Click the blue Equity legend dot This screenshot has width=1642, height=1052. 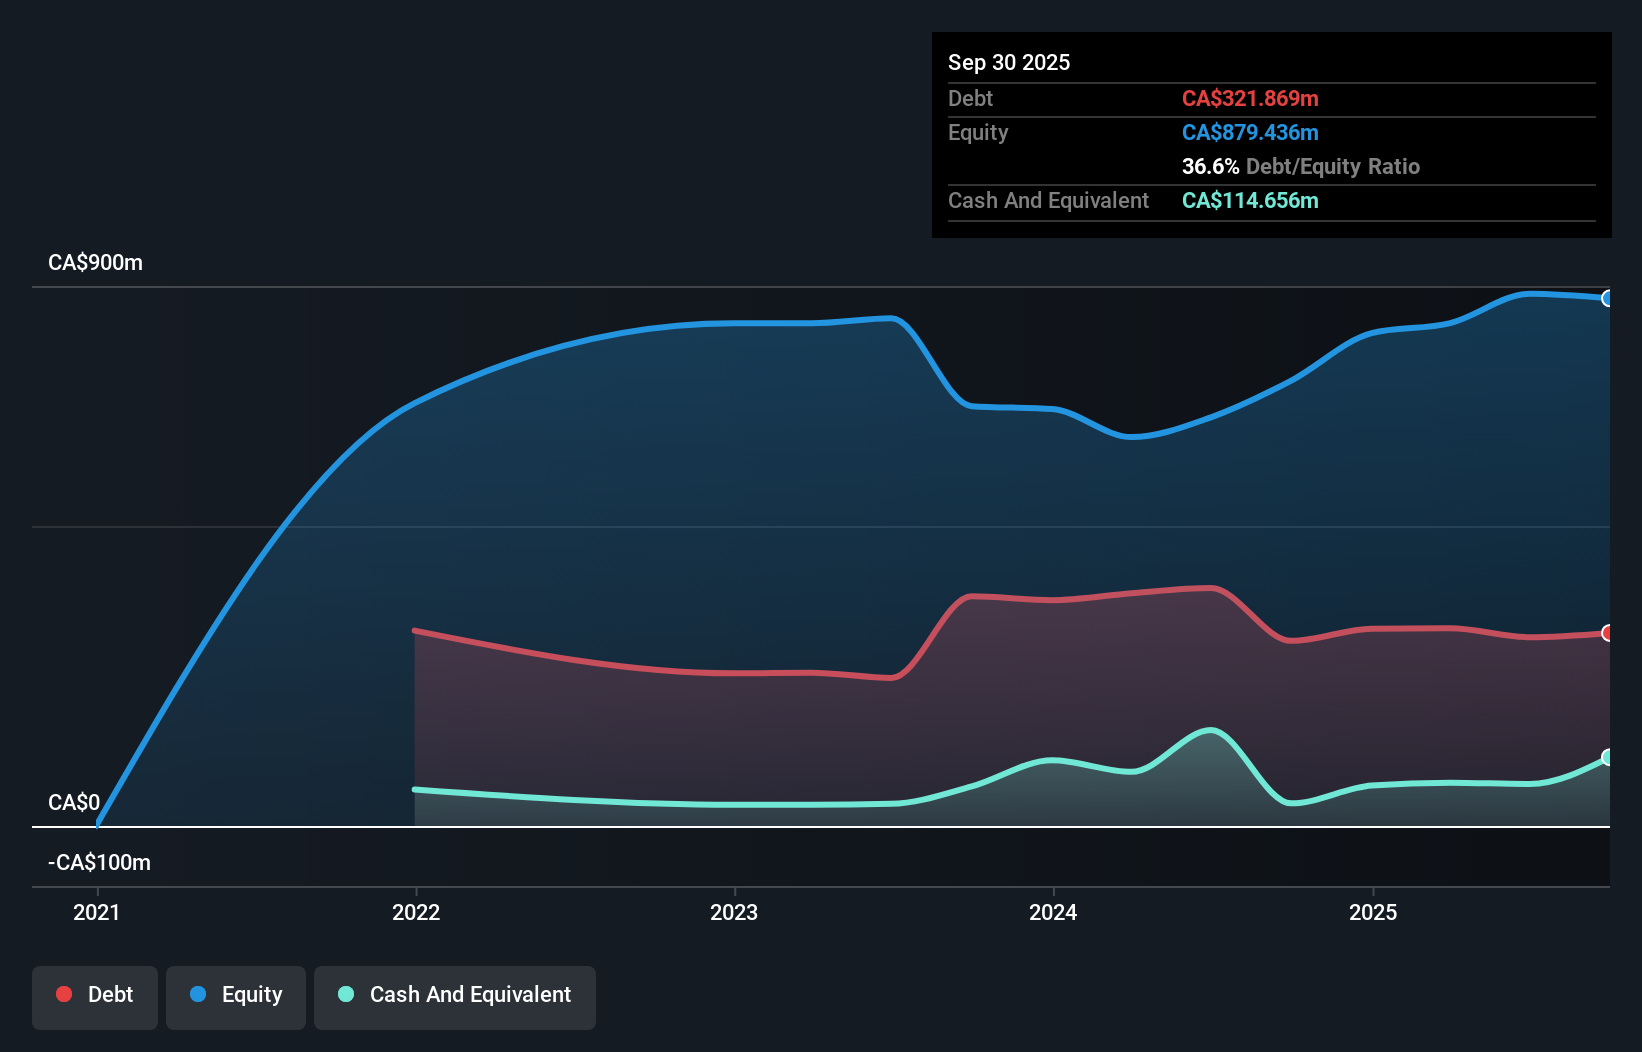tap(199, 995)
